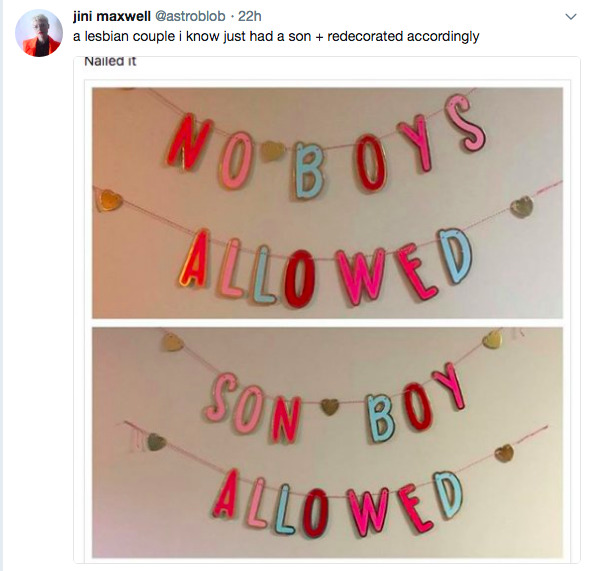This screenshot has height=571, width=591.
Task: Click gold heart between SON and BOY
Action: (329, 407)
